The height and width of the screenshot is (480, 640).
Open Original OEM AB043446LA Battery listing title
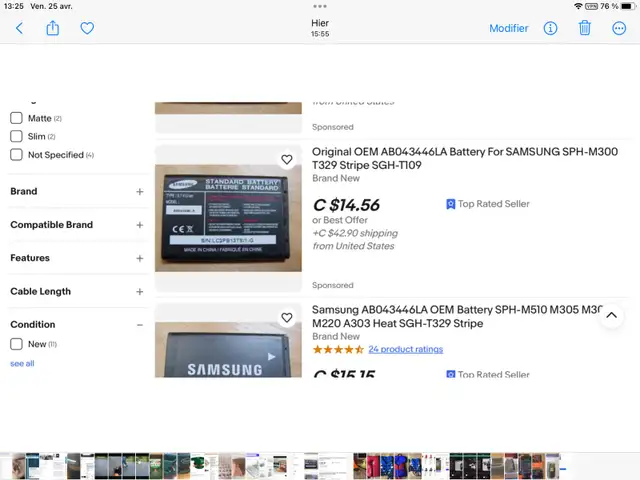(x=465, y=158)
